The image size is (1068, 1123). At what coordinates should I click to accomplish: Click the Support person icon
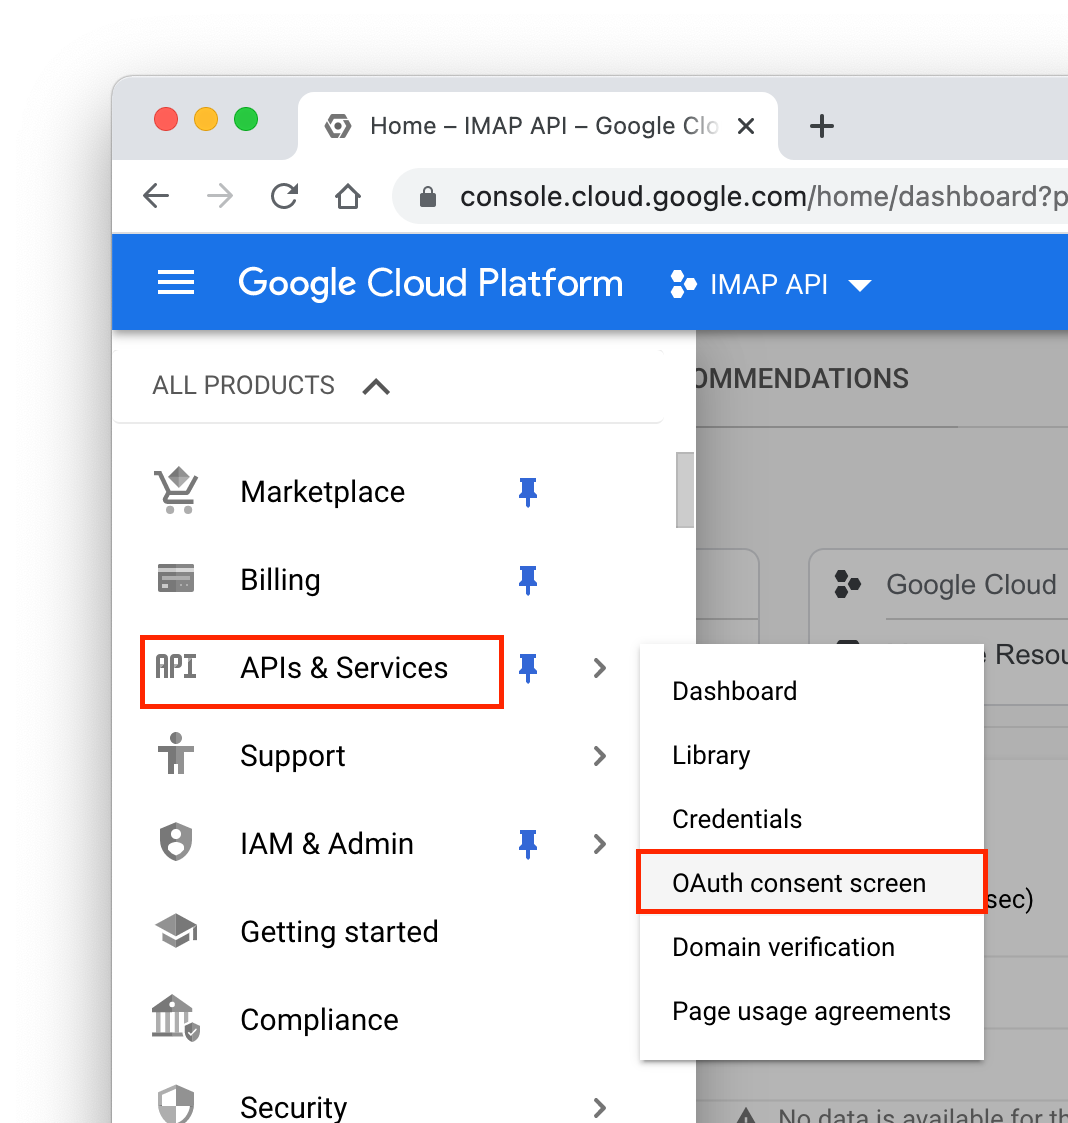click(x=176, y=754)
